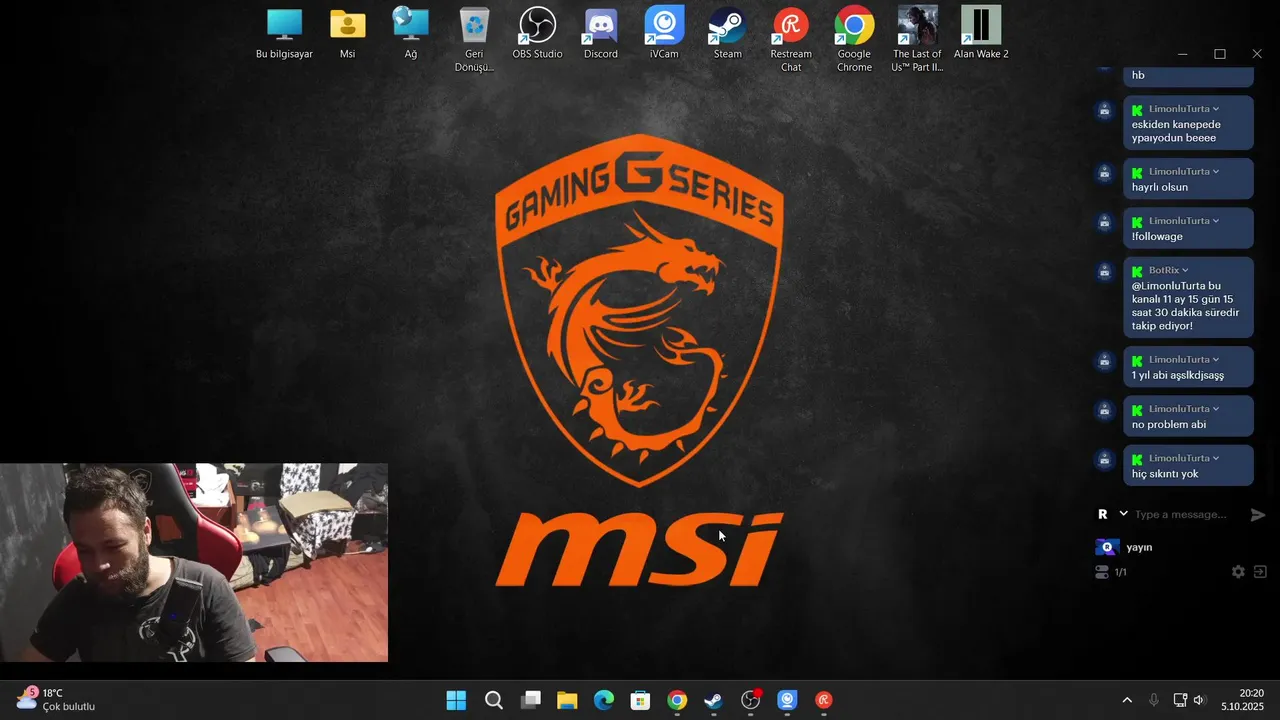The image size is (1280, 720).
Task: Open Microsoft Store from the taskbar
Action: click(640, 700)
